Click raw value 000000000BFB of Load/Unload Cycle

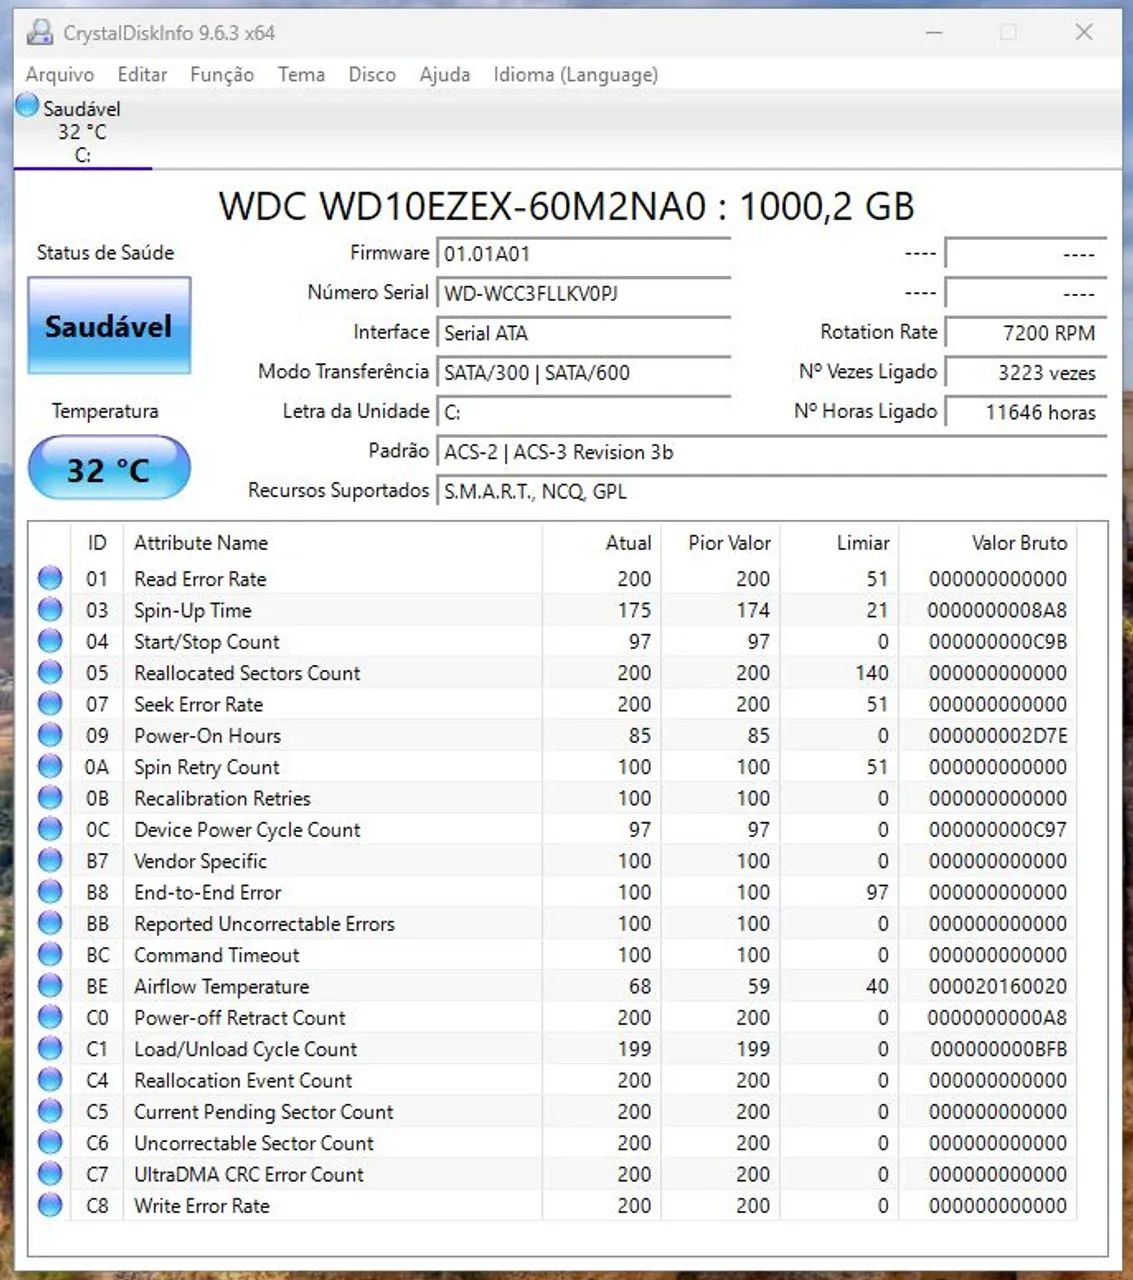(998, 1049)
